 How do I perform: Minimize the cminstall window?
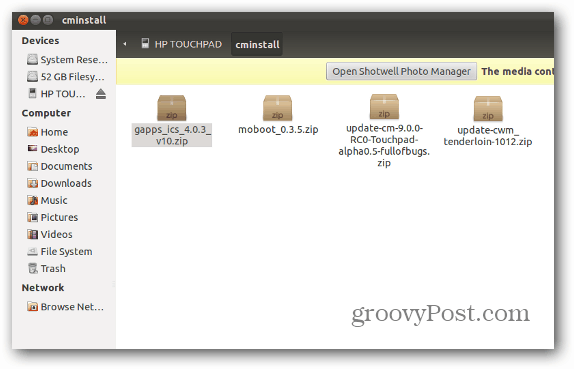click(x=36, y=20)
